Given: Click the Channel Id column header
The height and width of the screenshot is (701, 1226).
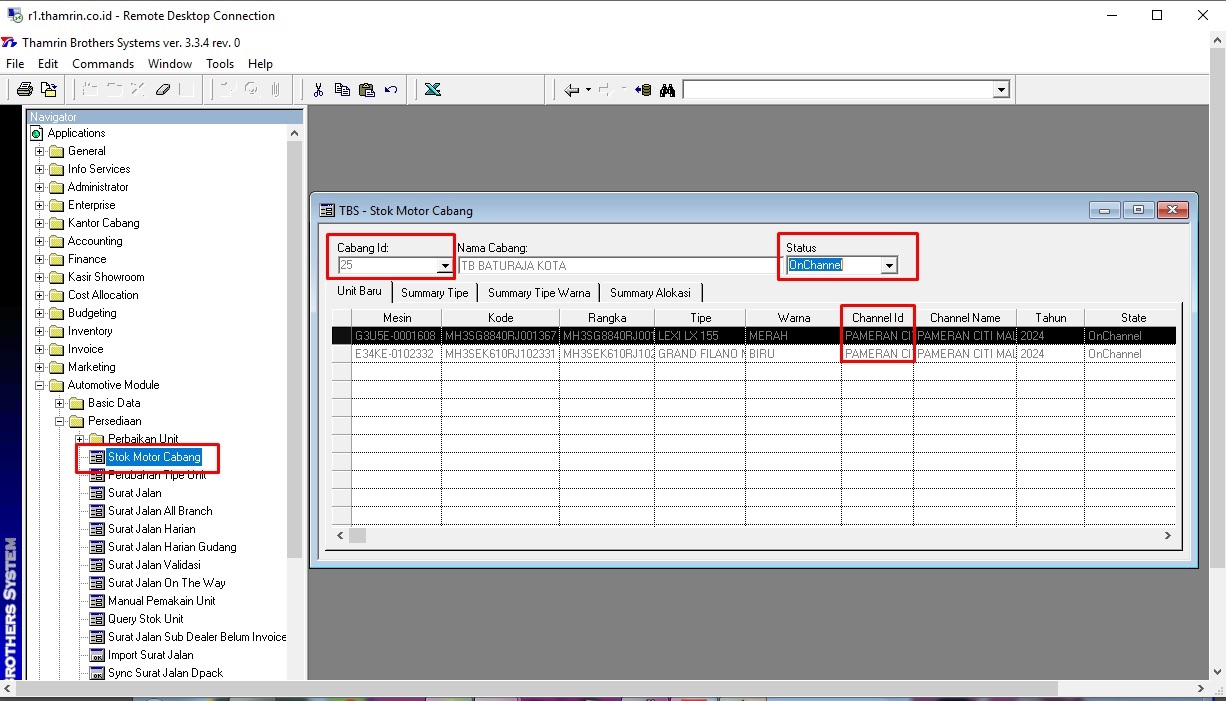Looking at the screenshot, I should point(877,318).
